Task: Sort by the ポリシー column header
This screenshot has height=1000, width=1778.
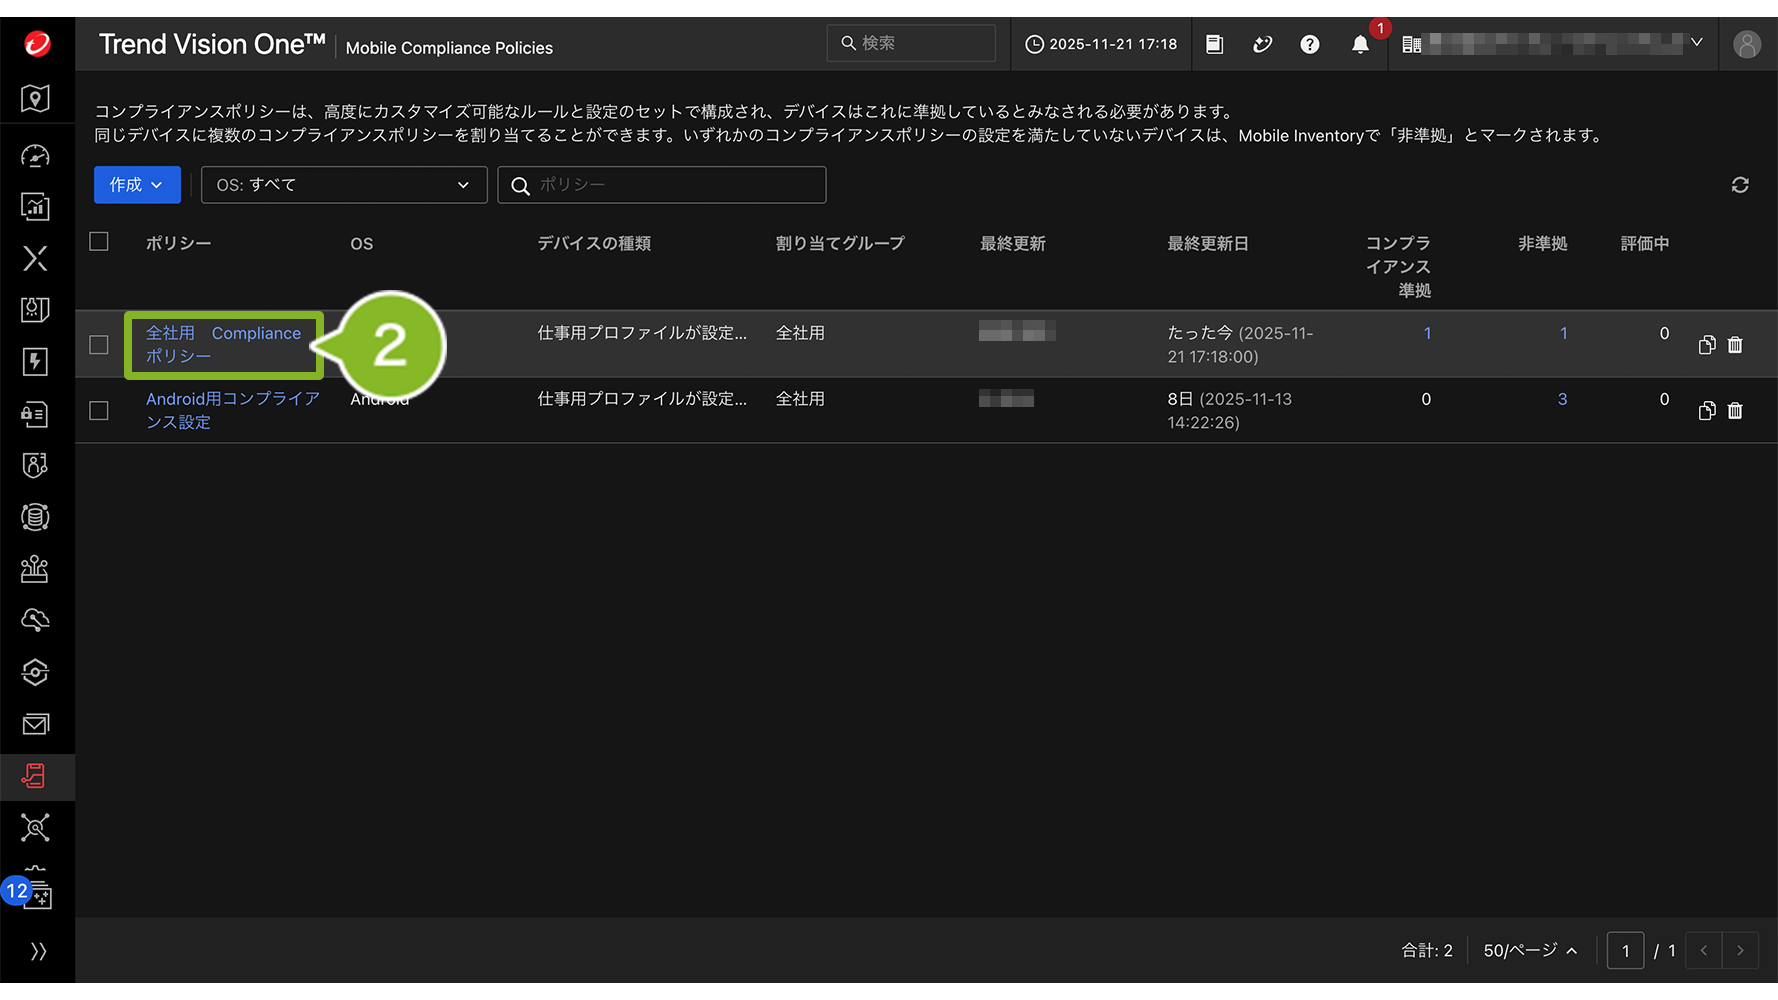Action: pyautogui.click(x=178, y=244)
